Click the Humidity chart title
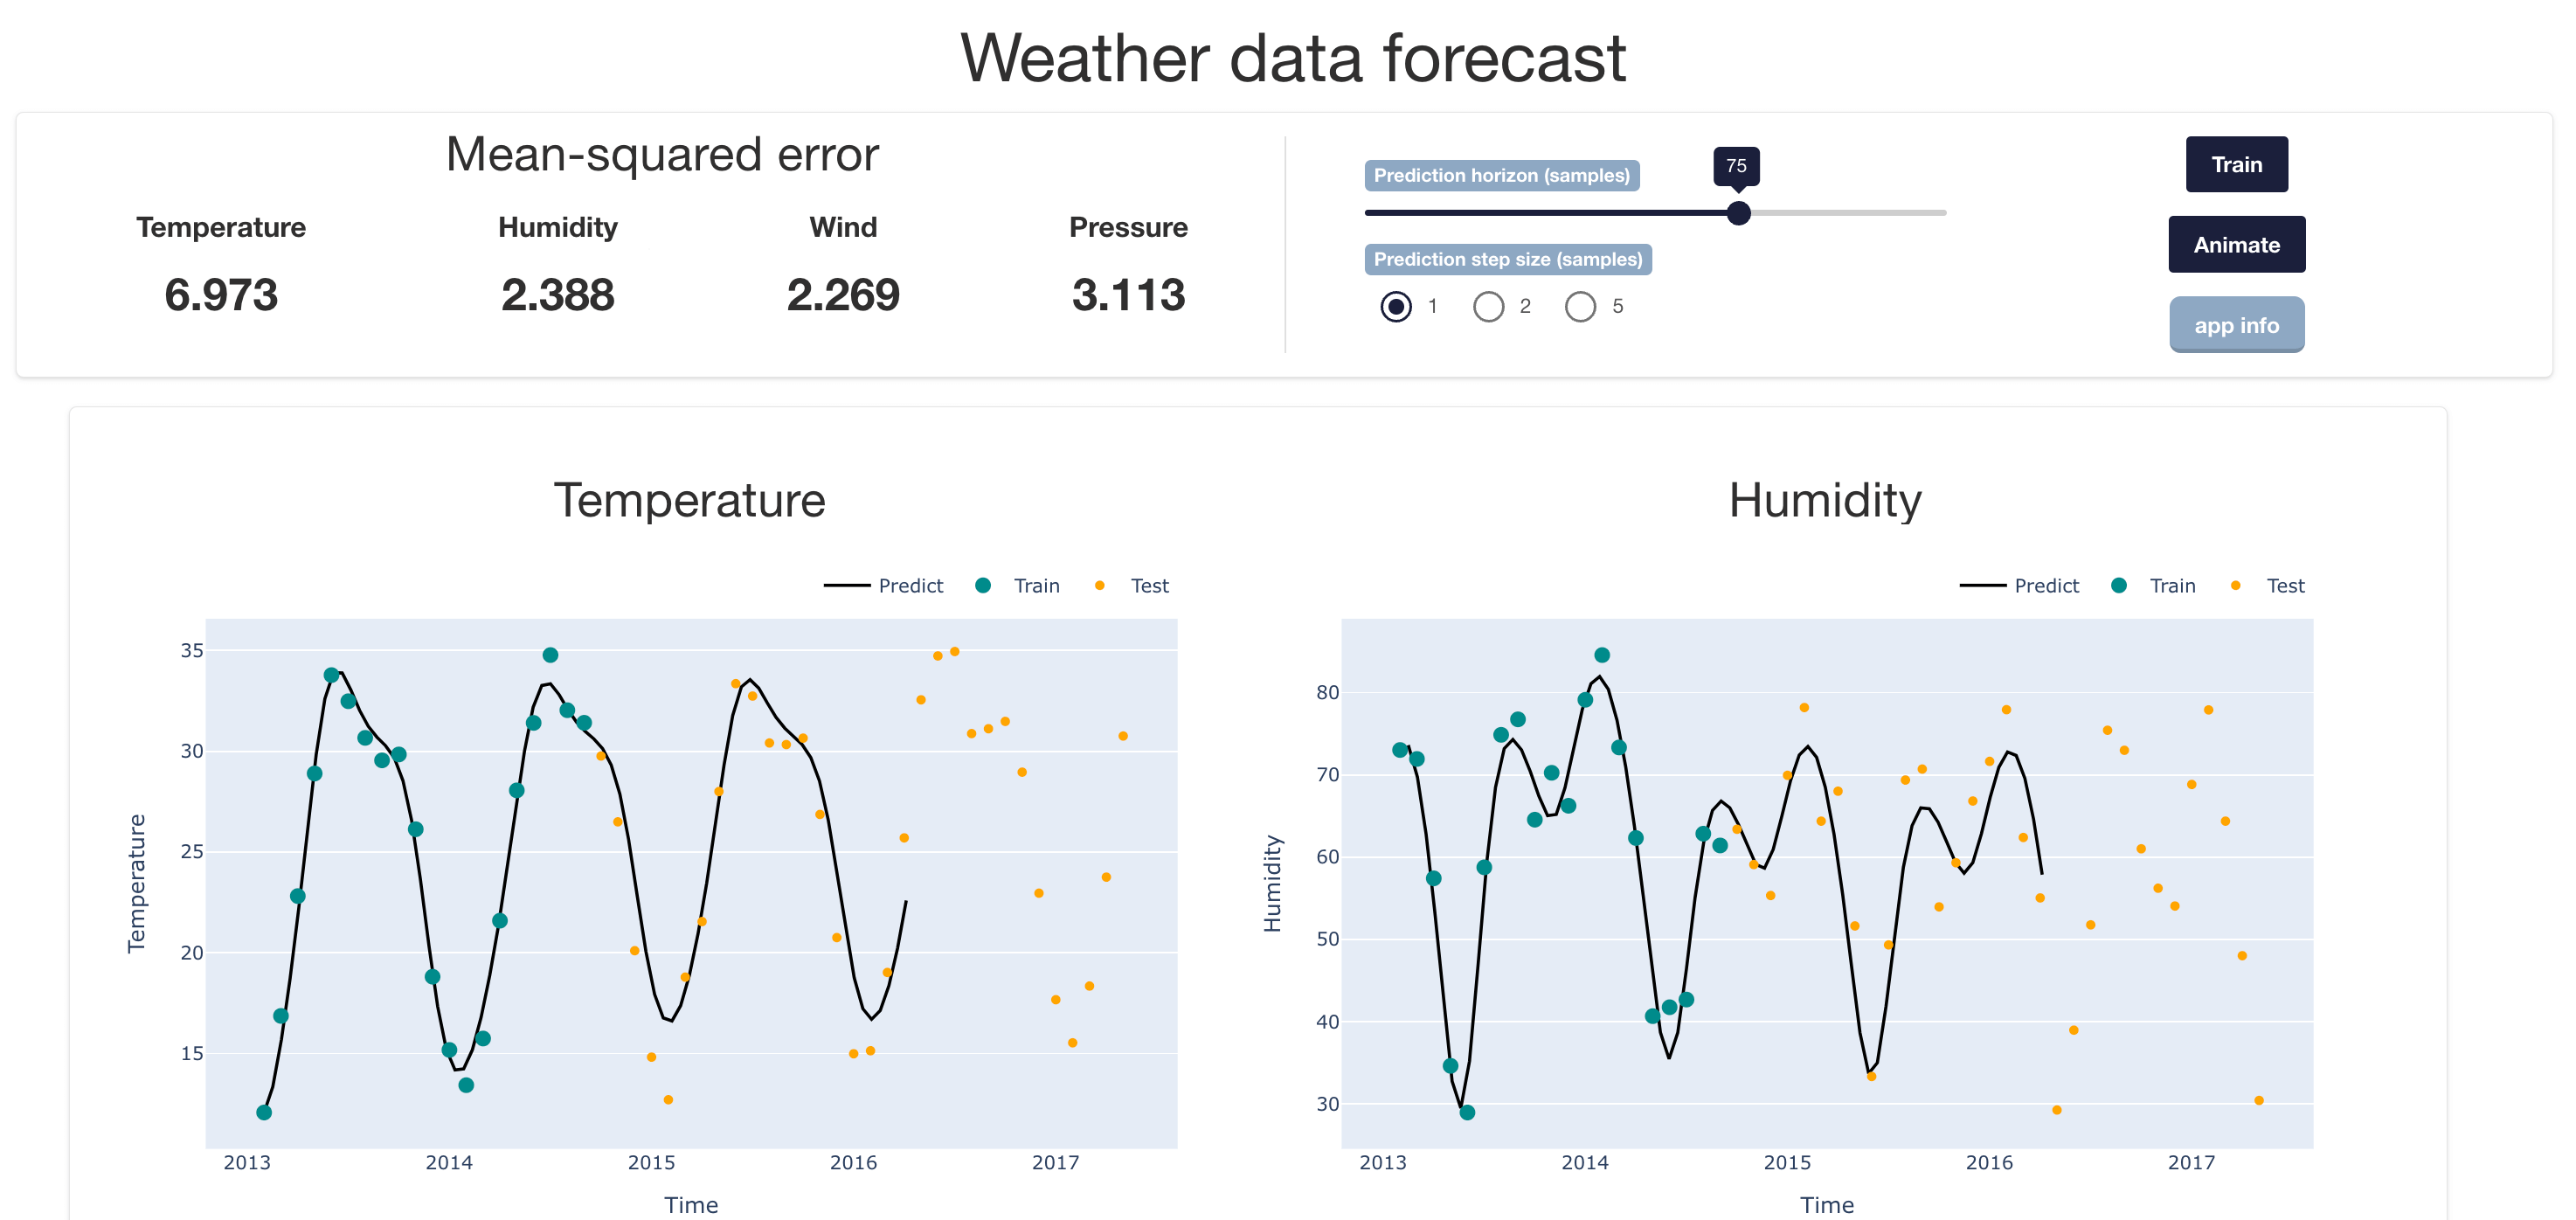 tap(1825, 500)
